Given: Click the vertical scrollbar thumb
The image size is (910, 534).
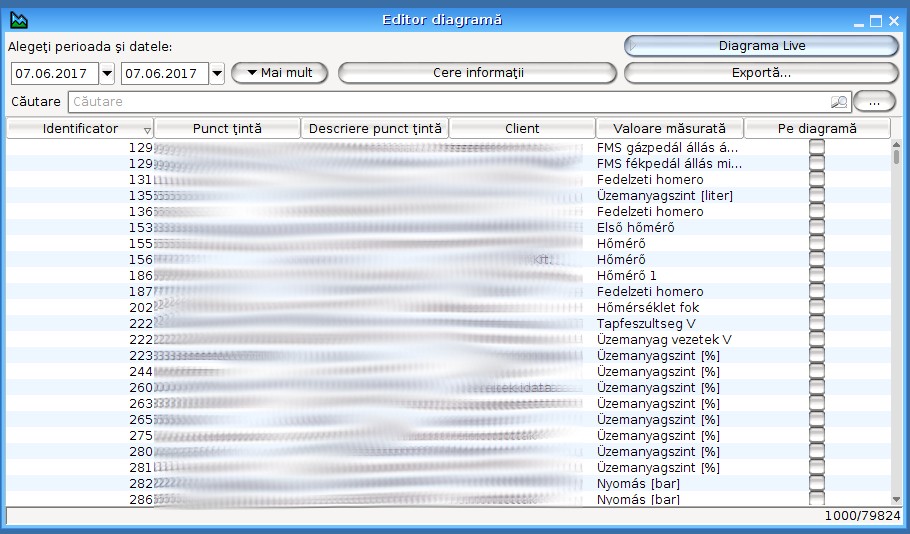Looking at the screenshot, I should [896, 157].
